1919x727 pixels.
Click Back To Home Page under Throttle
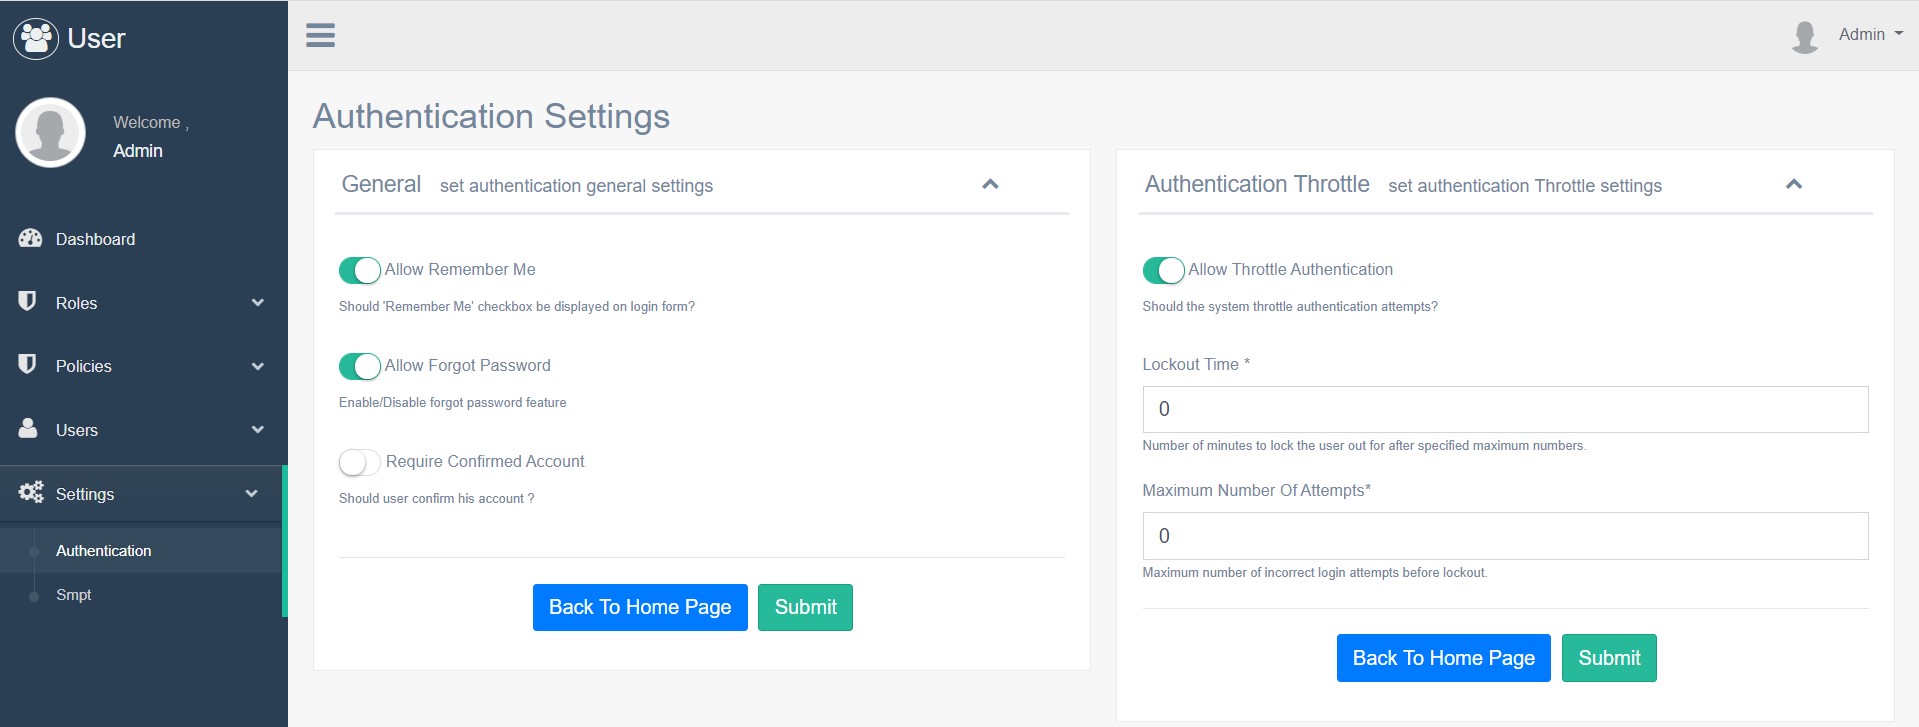(x=1443, y=658)
